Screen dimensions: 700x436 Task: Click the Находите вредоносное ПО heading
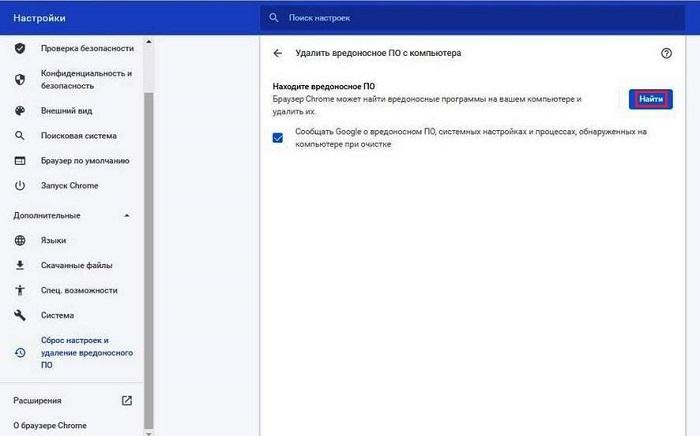tap(324, 87)
